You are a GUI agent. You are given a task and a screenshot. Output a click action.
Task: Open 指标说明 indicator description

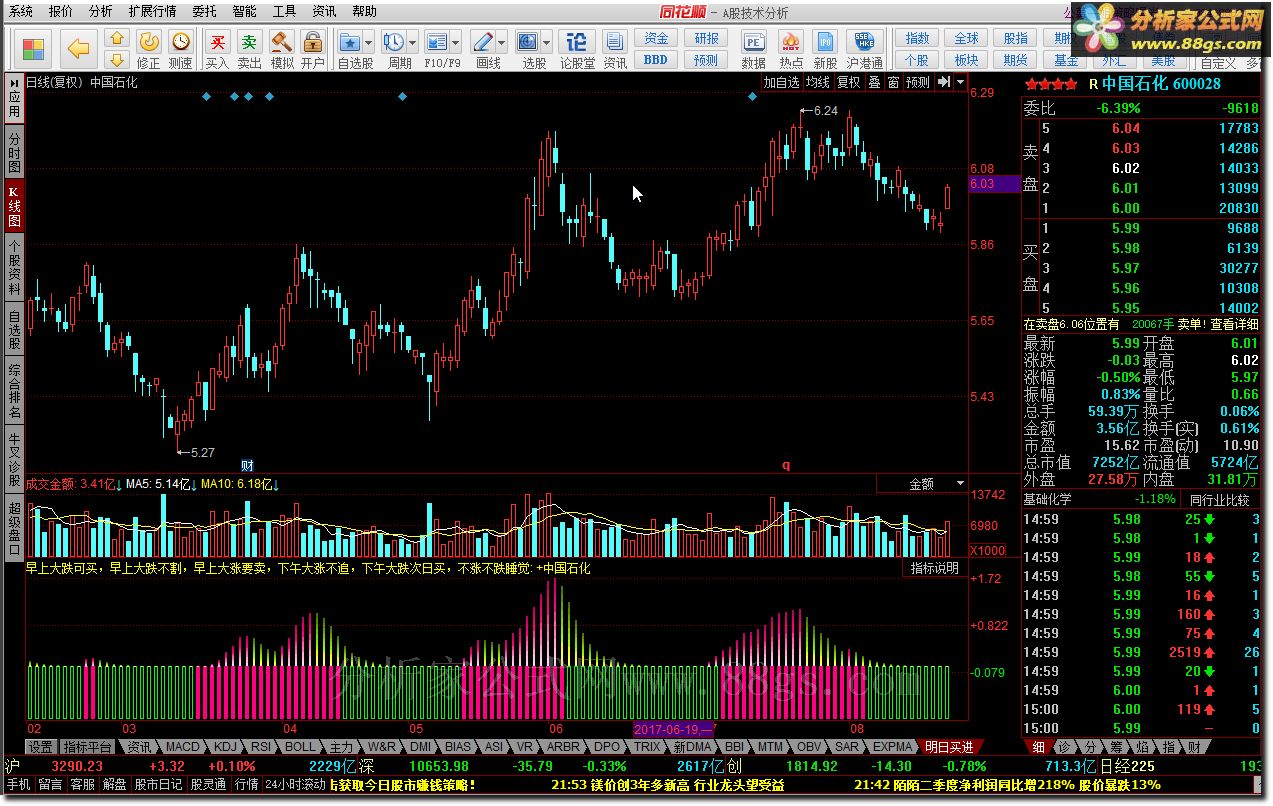(x=934, y=568)
